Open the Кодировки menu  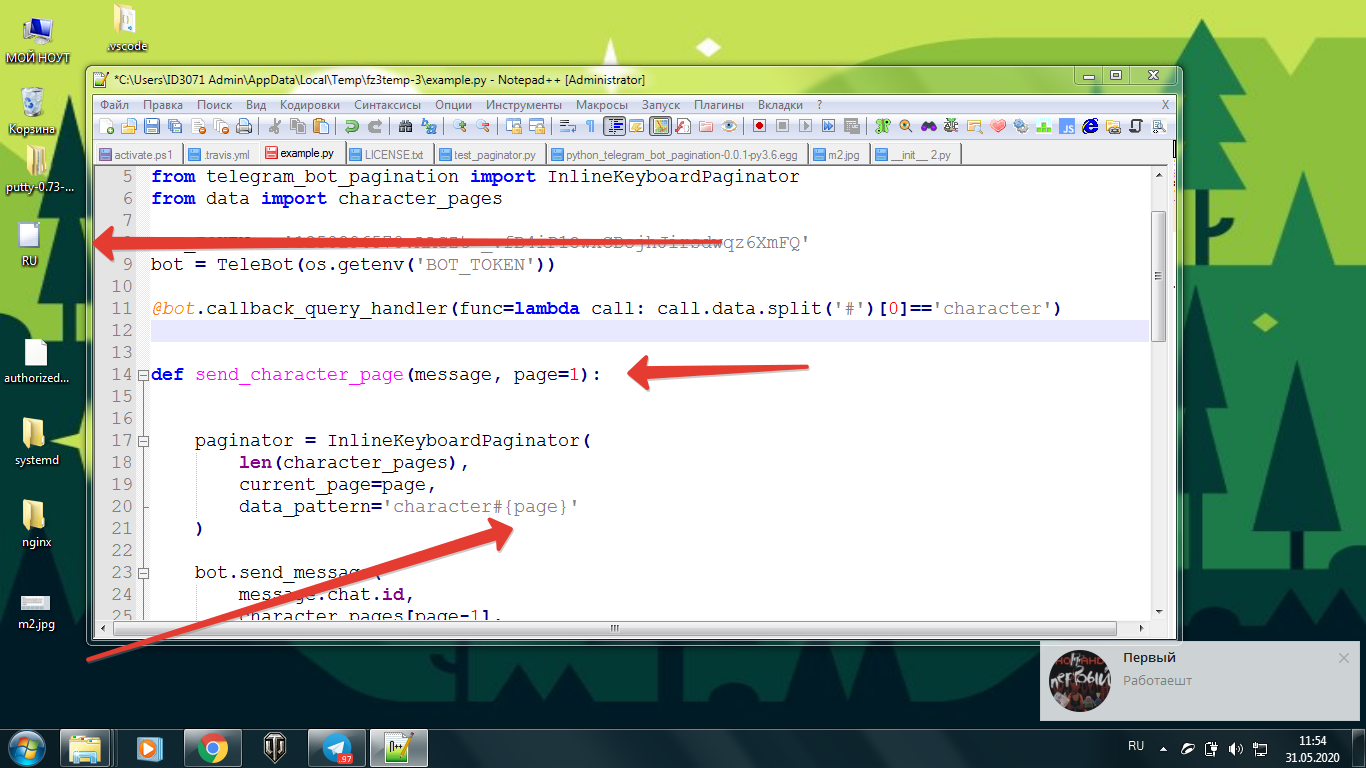click(310, 105)
